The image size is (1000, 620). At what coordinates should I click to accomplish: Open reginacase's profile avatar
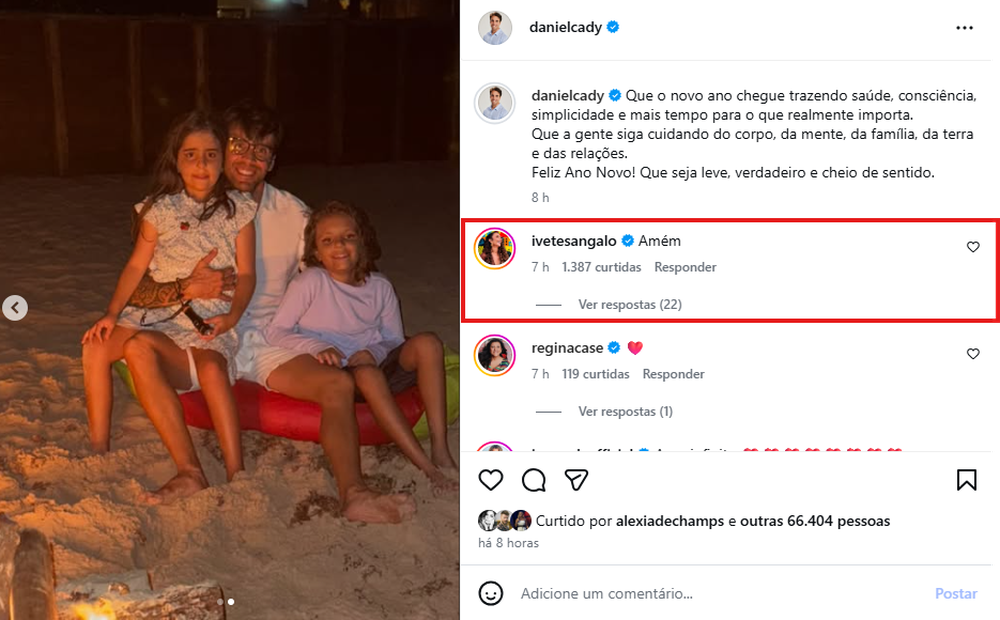[x=494, y=356]
